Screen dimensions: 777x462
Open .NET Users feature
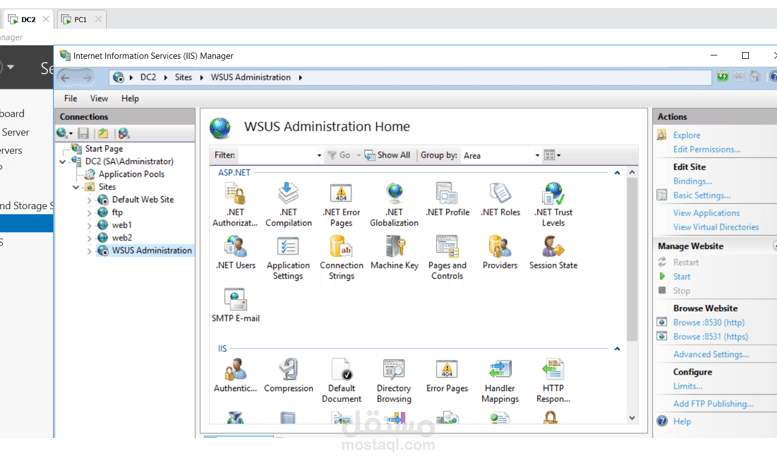(x=235, y=252)
